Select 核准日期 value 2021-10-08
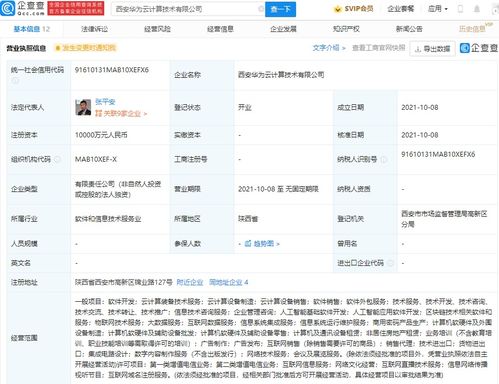Image resolution: width=499 pixels, height=384 pixels. coord(420,135)
